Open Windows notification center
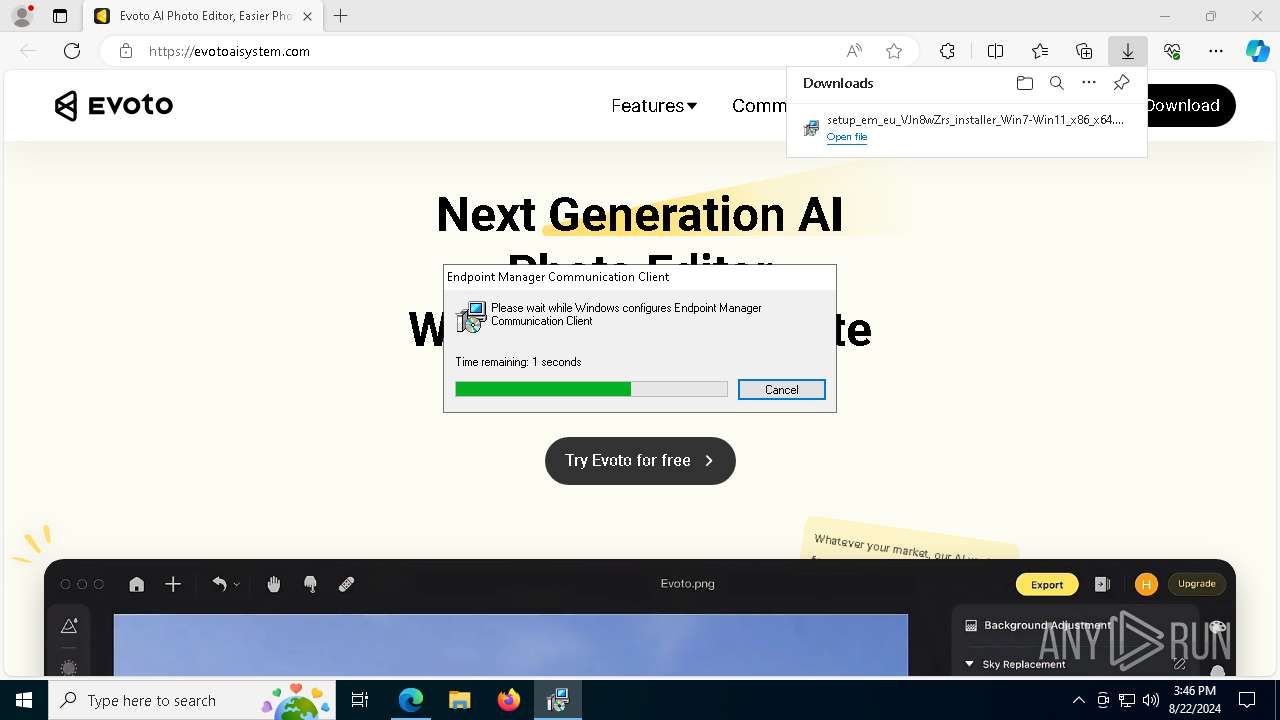 point(1247,700)
